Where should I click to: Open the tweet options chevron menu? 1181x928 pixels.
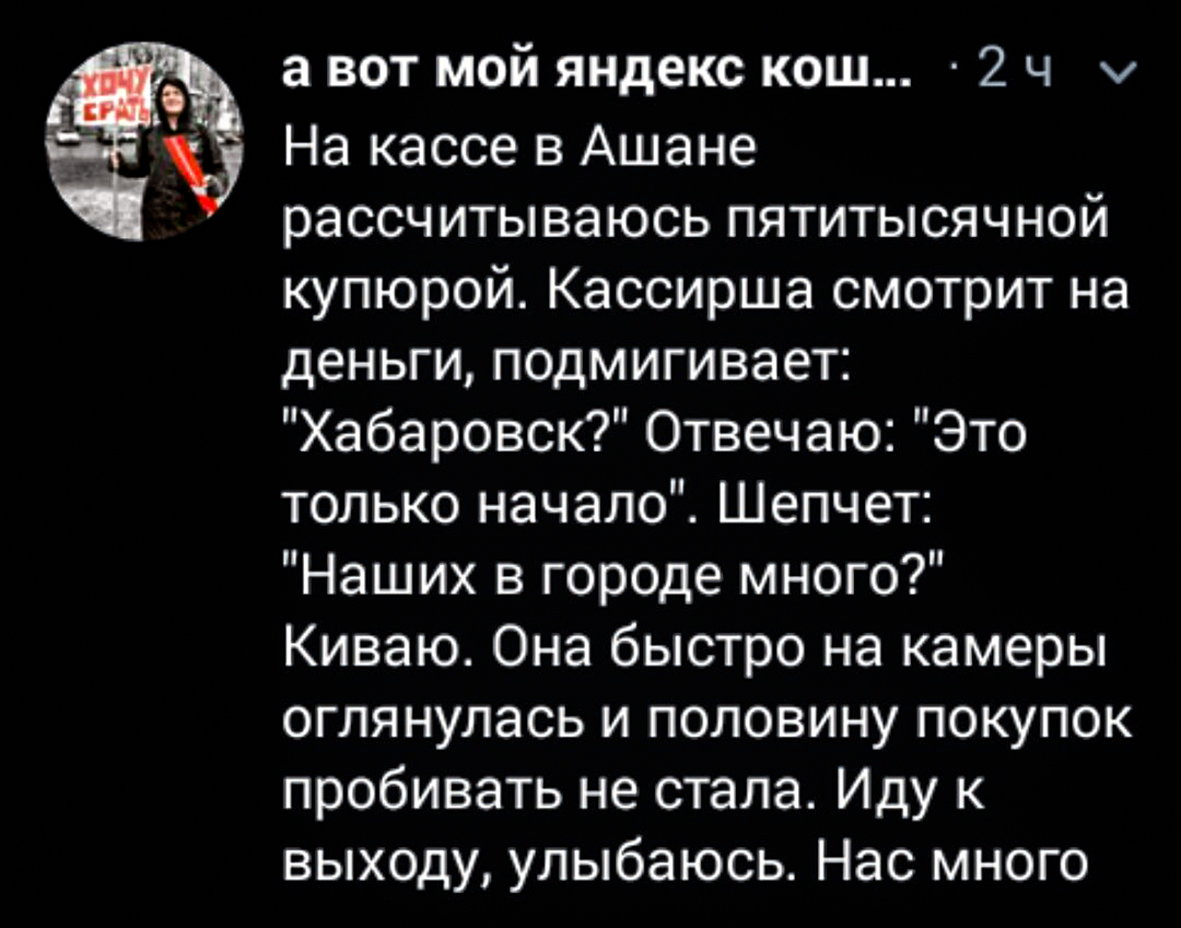coord(1118,74)
